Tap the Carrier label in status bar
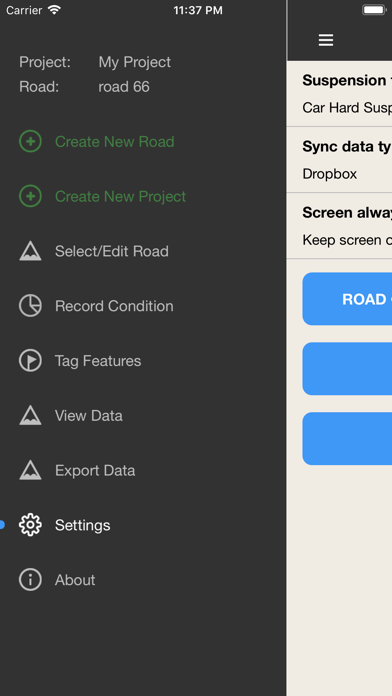This screenshot has height=696, width=392. [x=24, y=10]
